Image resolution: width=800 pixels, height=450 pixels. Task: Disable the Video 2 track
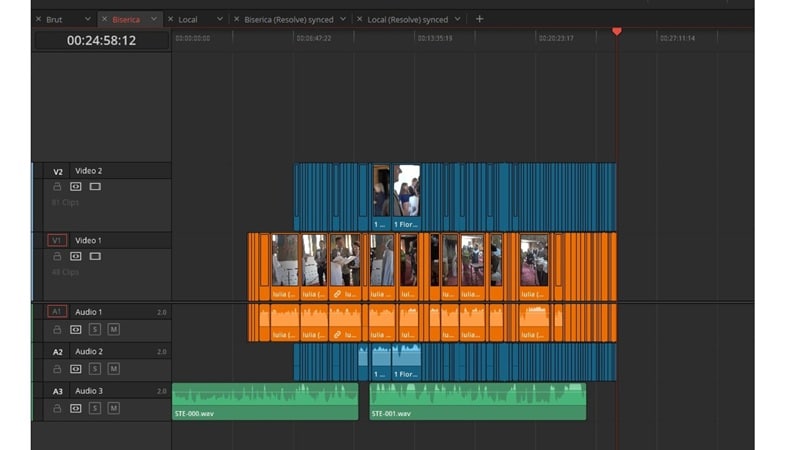[x=95, y=187]
